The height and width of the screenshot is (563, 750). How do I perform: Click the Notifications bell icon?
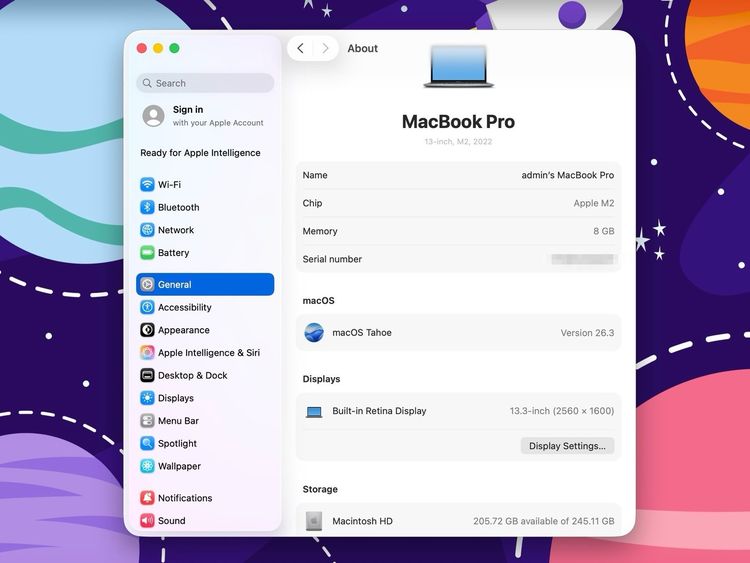coord(147,498)
